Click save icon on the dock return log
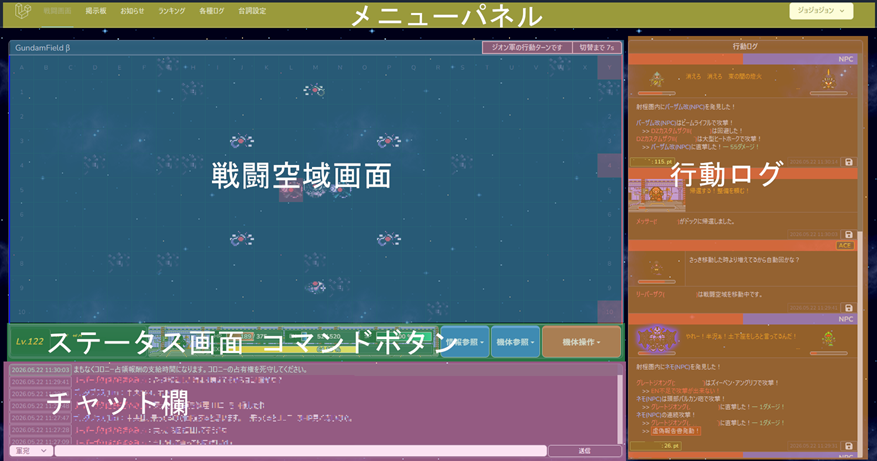The height and width of the screenshot is (461, 877). (848, 234)
